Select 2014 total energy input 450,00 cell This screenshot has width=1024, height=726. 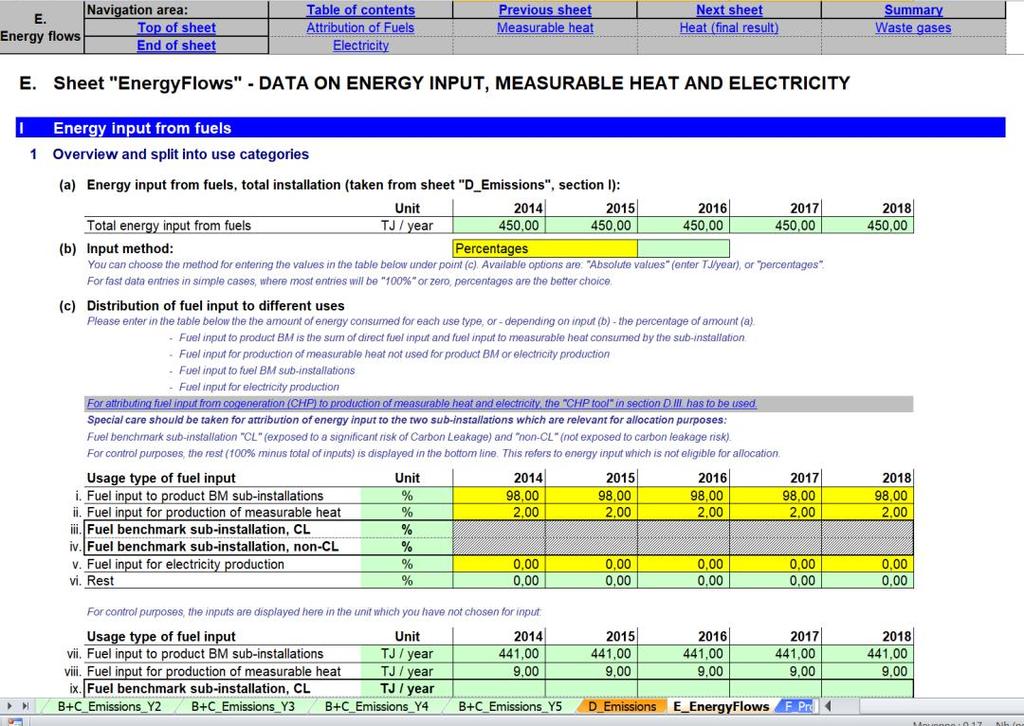[x=499, y=225]
